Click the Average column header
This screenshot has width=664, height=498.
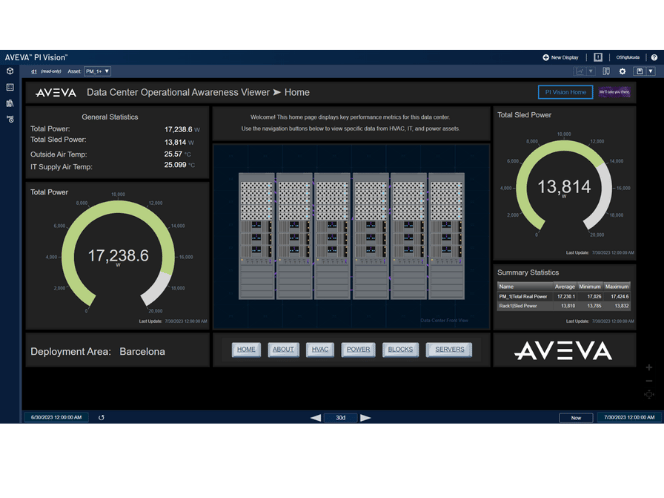click(x=565, y=287)
